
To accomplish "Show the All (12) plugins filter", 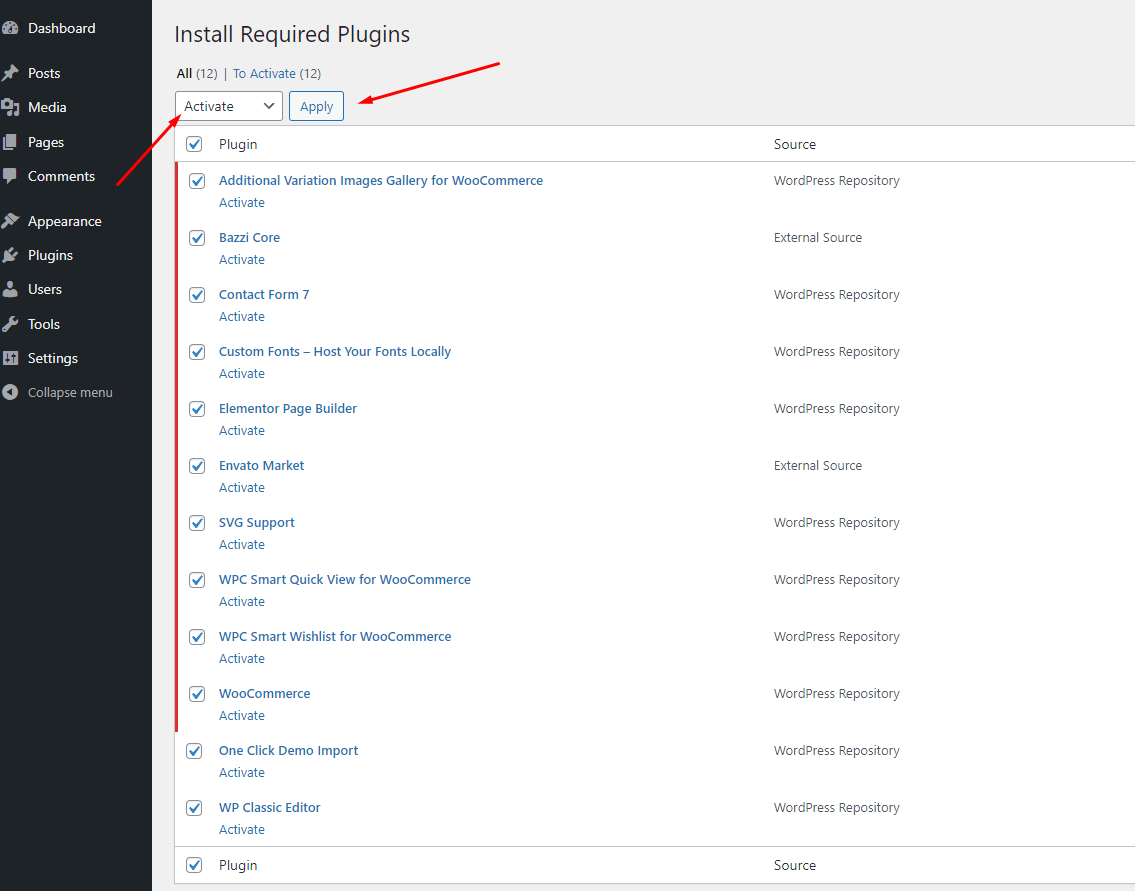I will pyautogui.click(x=197, y=73).
